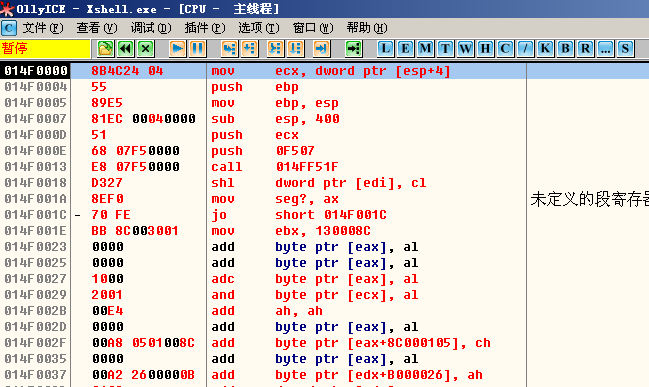Open the 查看(V) menu
The image size is (649, 387).
(x=97, y=28)
